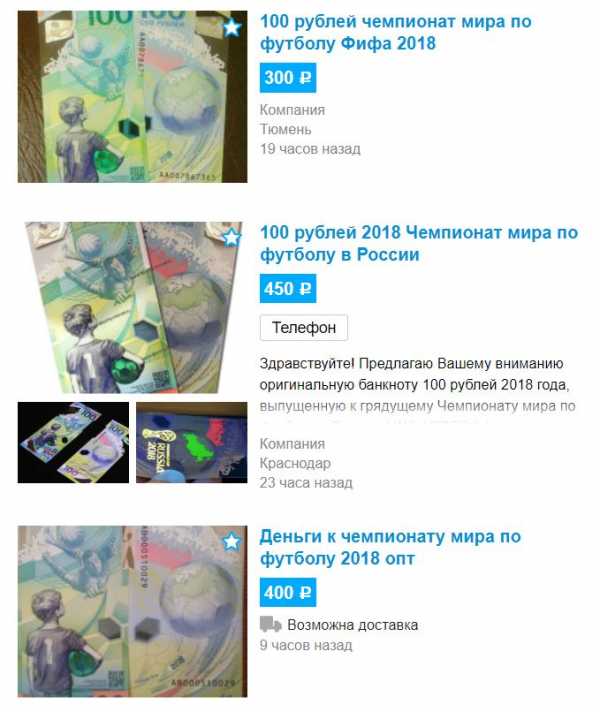Open listing "100 рублей чемпионат мира по футболу Фифа 2018"

tap(396, 32)
